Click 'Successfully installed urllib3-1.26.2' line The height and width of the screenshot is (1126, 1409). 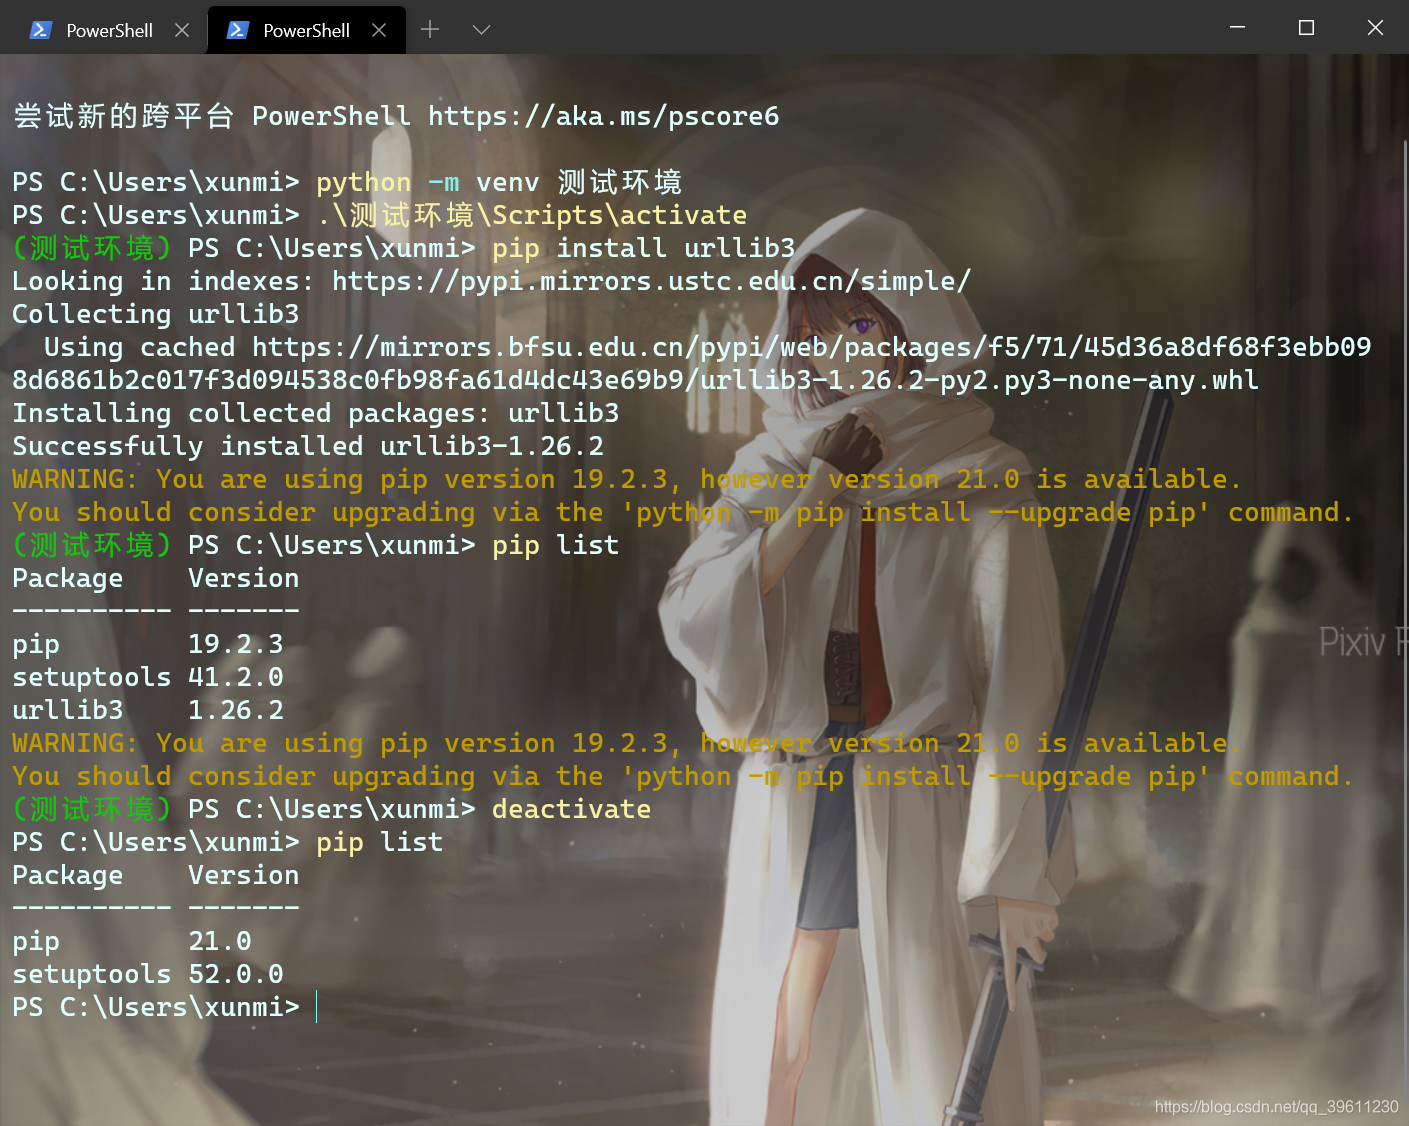(x=308, y=446)
